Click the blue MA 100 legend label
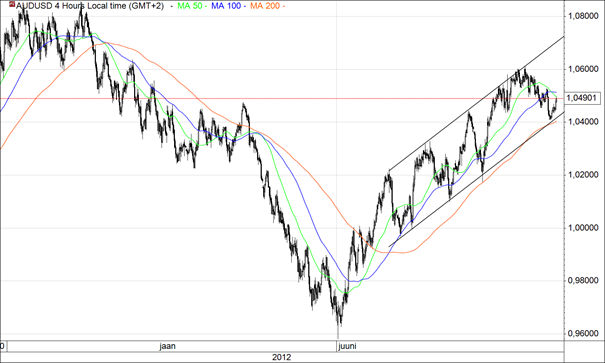The width and height of the screenshot is (605, 363). coord(226,6)
